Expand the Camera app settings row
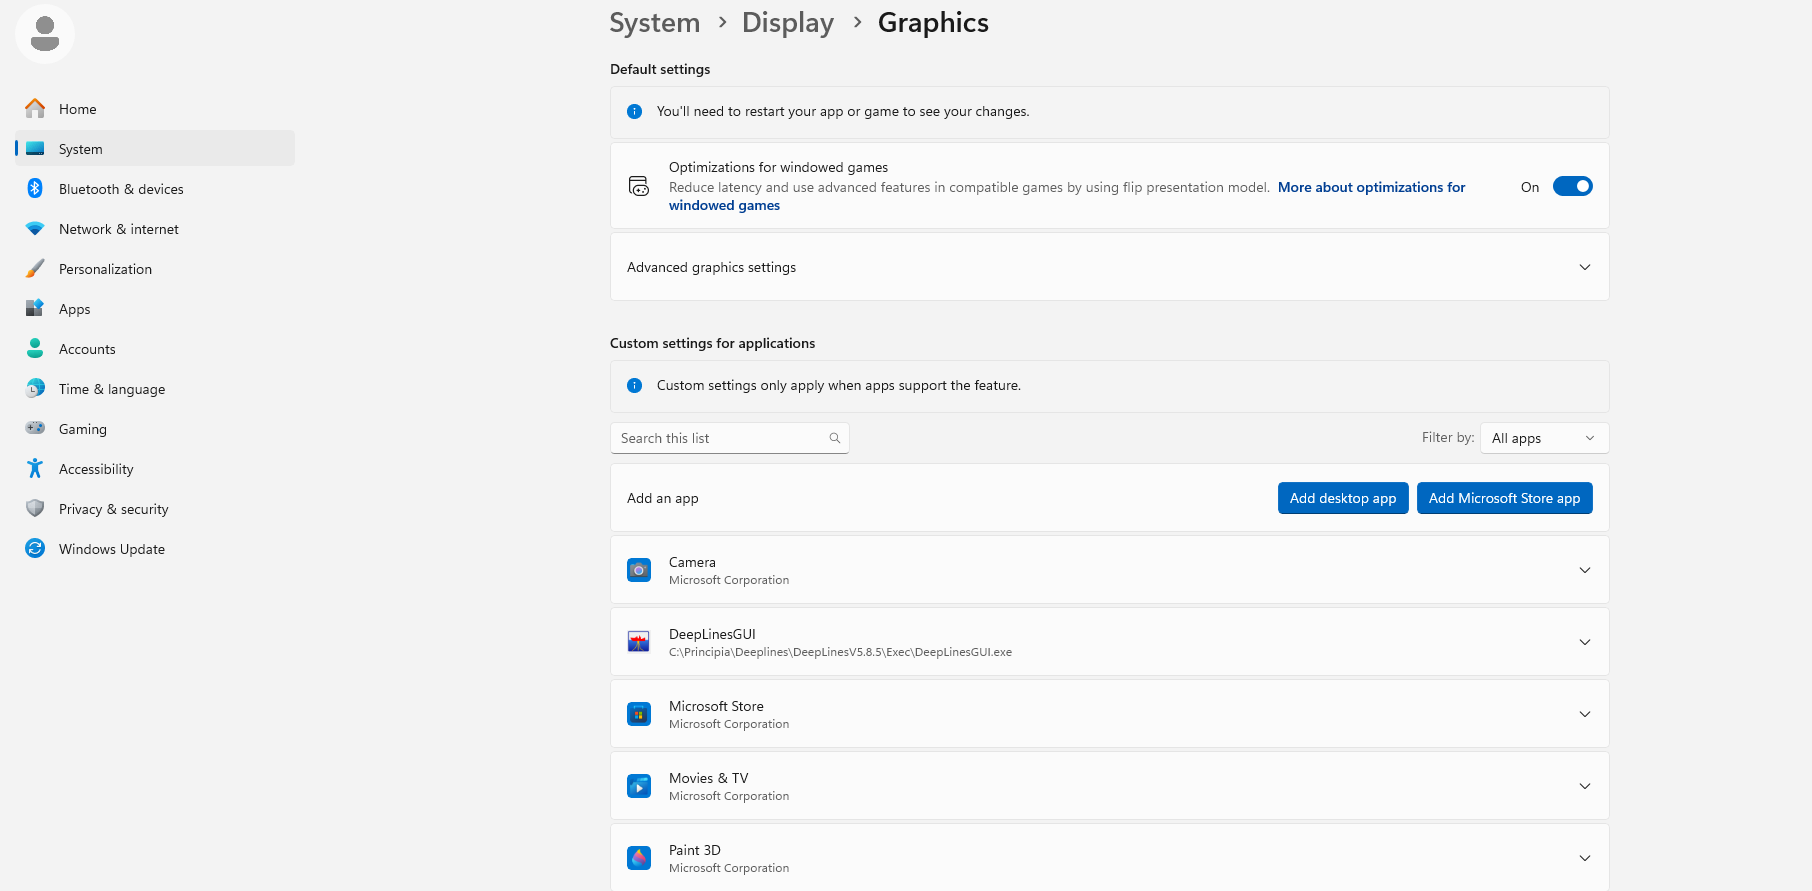This screenshot has width=1812, height=891. click(1584, 570)
